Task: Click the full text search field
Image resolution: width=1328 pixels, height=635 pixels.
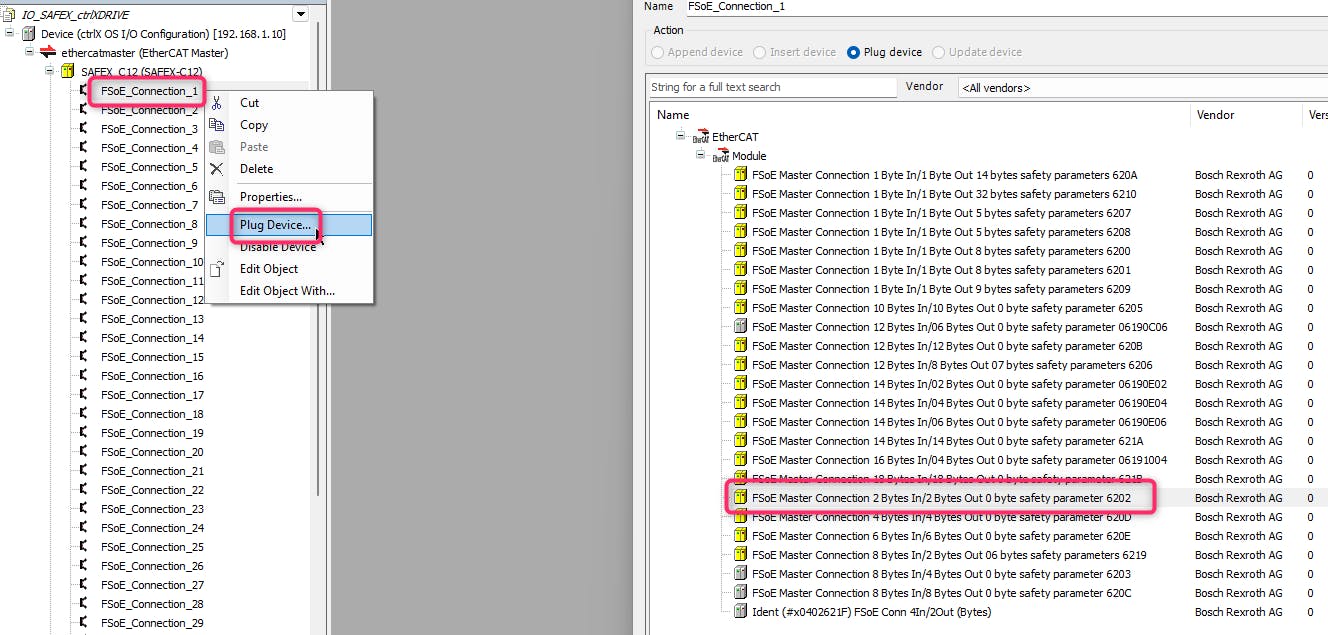Action: (x=772, y=88)
